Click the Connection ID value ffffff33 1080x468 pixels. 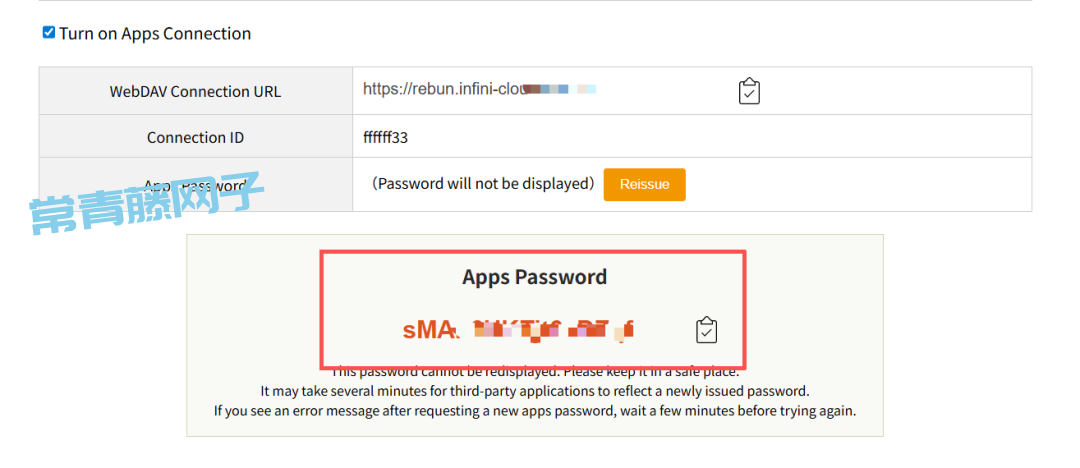pyautogui.click(x=386, y=137)
